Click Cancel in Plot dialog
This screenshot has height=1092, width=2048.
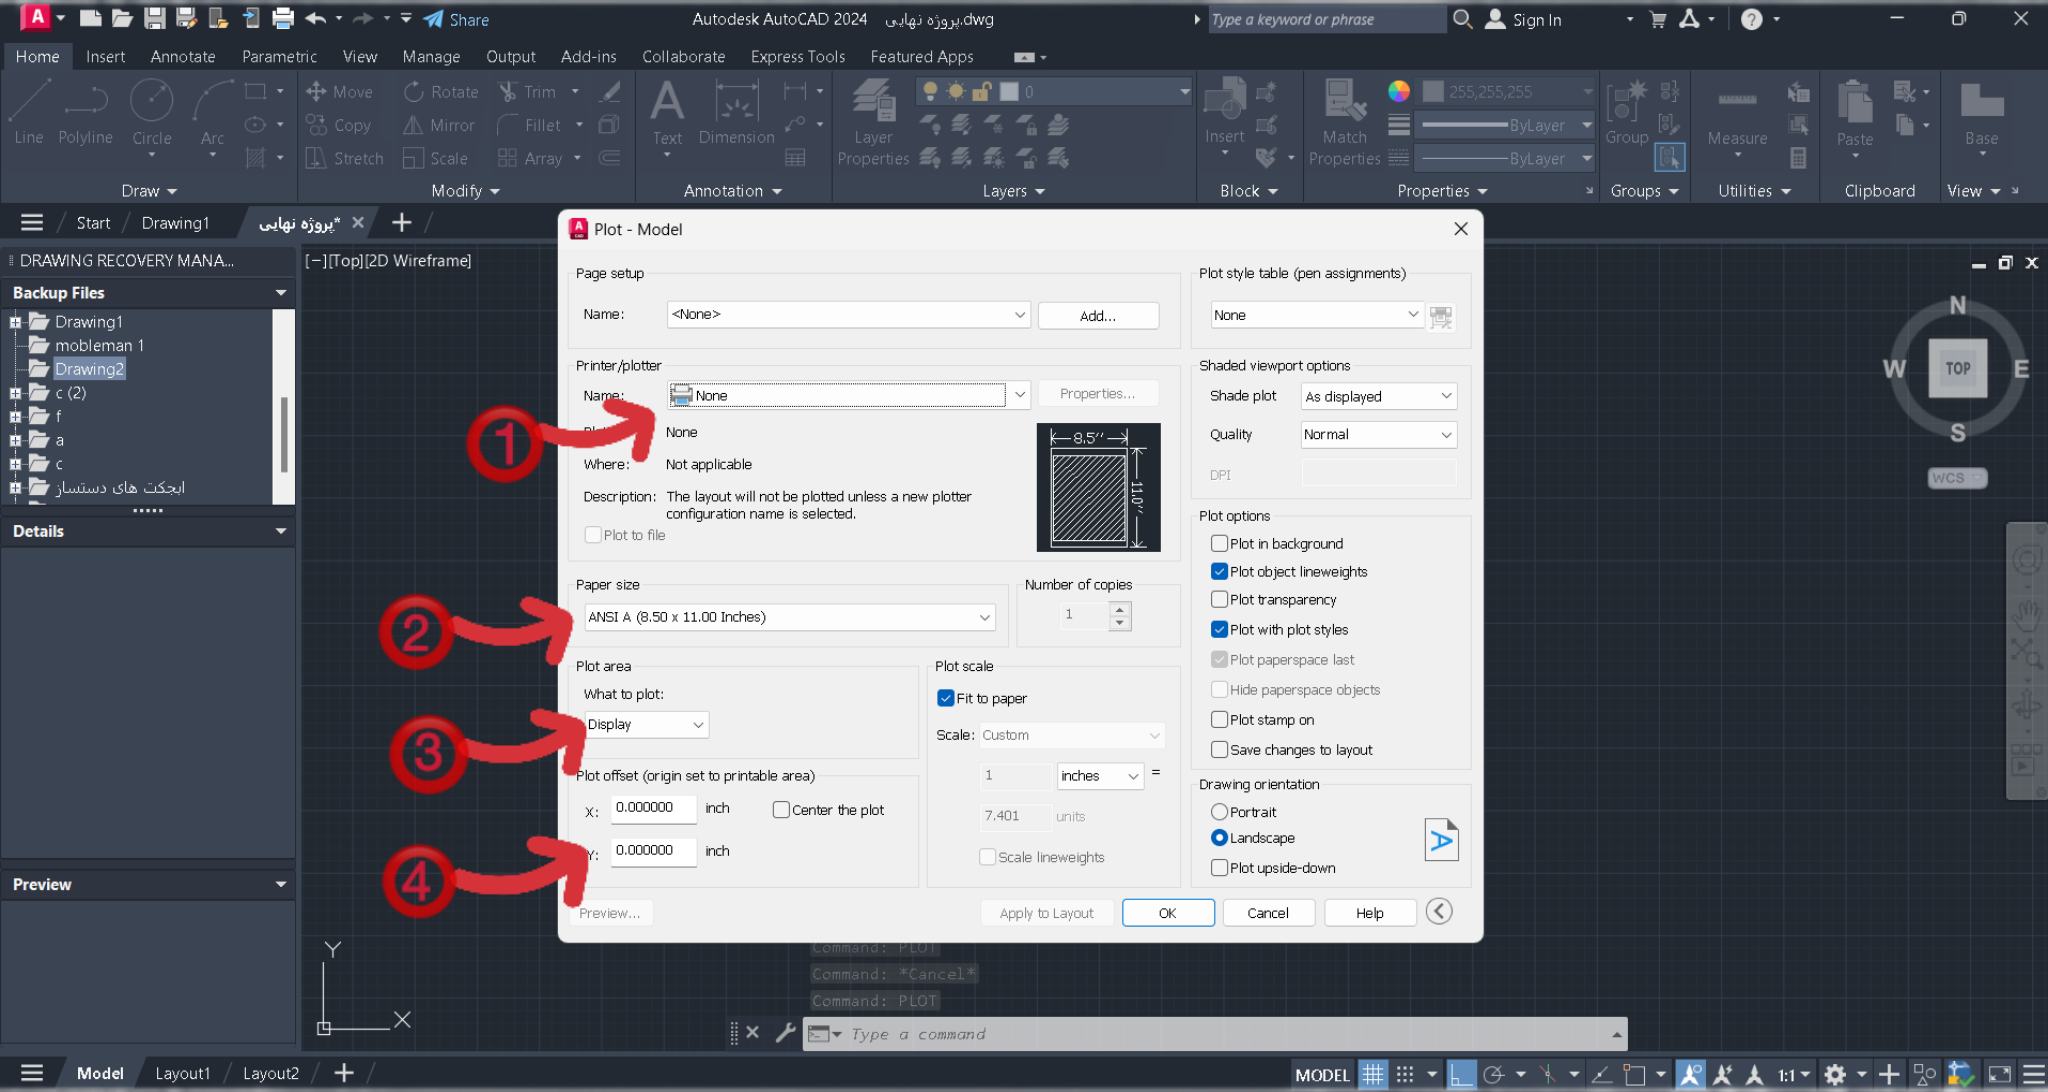pyautogui.click(x=1267, y=913)
